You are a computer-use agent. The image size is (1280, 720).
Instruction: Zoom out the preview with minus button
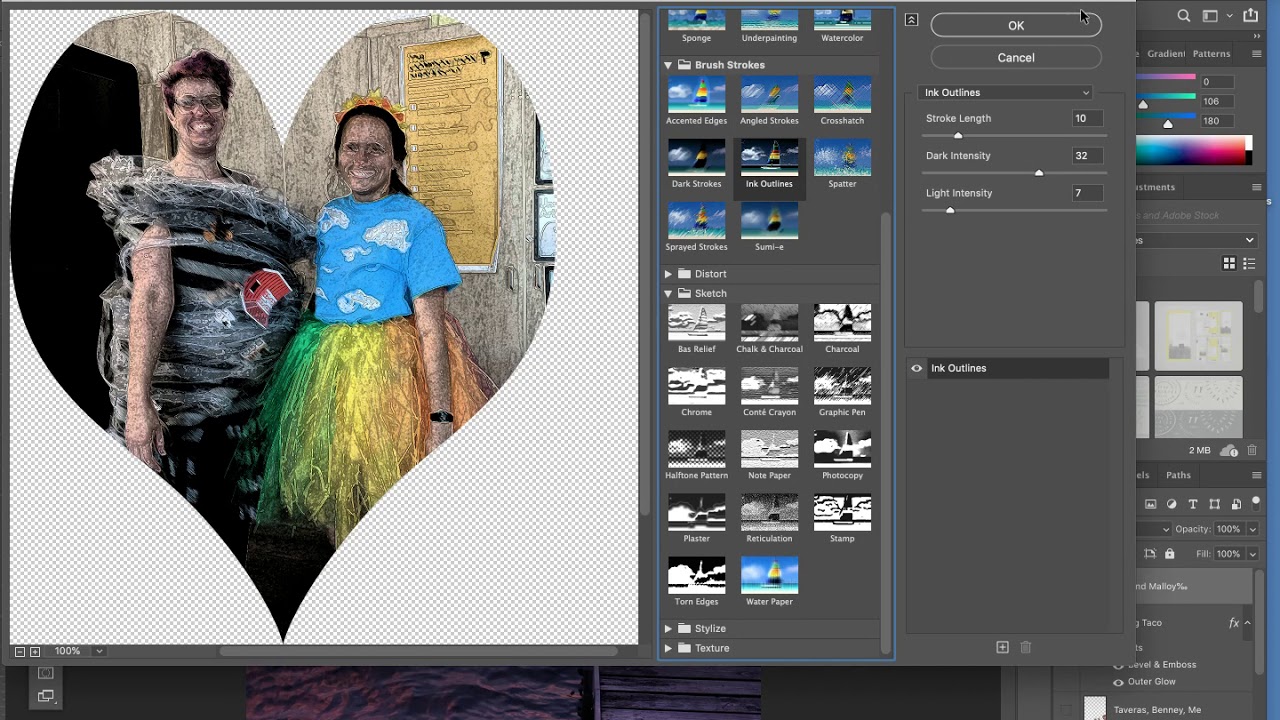pos(20,651)
